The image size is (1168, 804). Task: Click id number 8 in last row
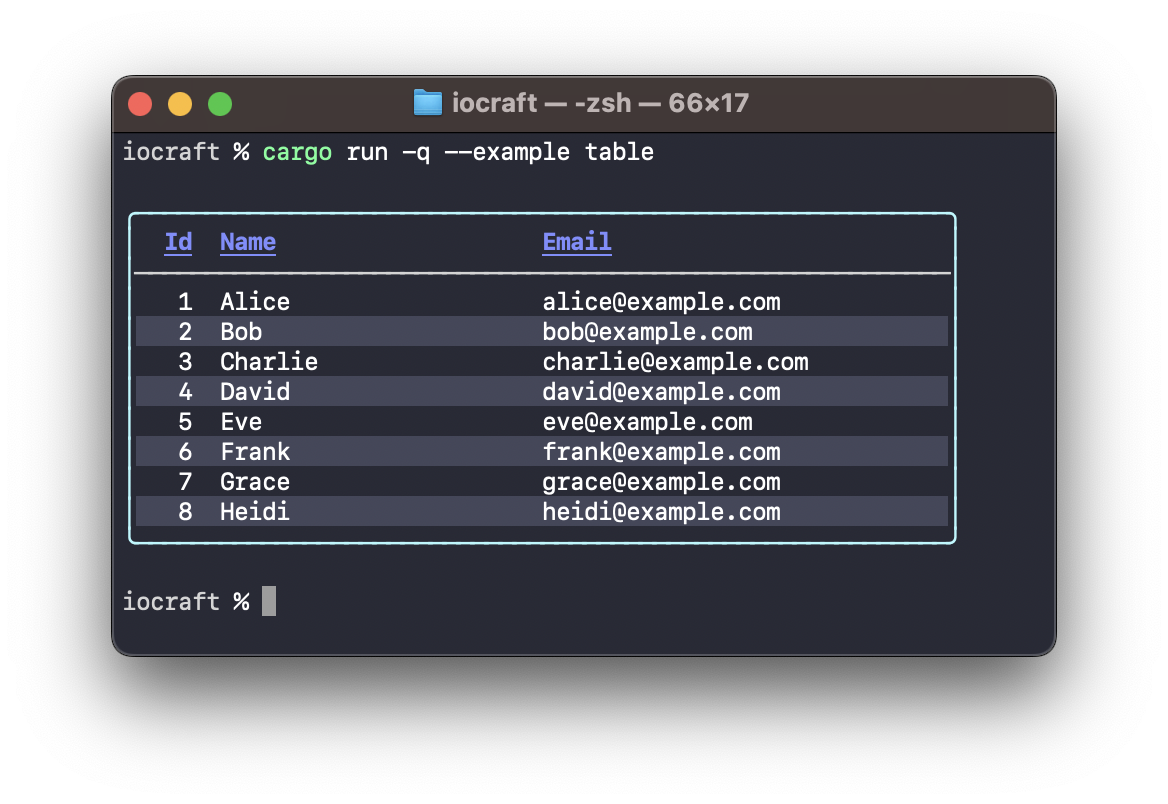point(185,512)
